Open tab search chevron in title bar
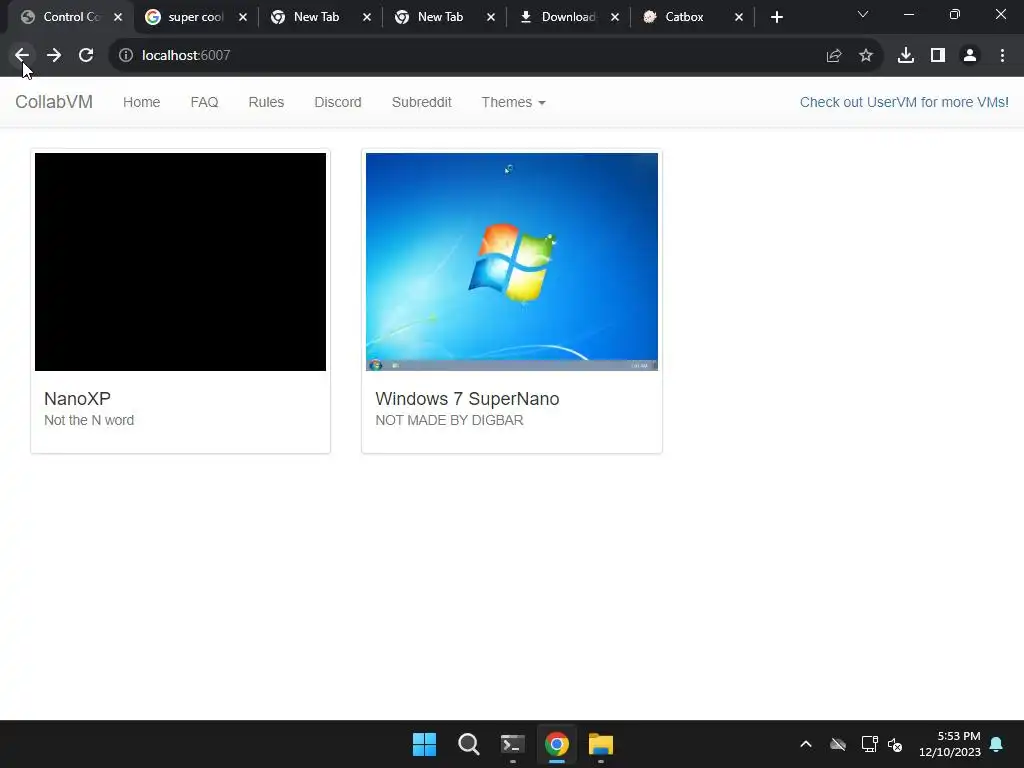 [863, 14]
